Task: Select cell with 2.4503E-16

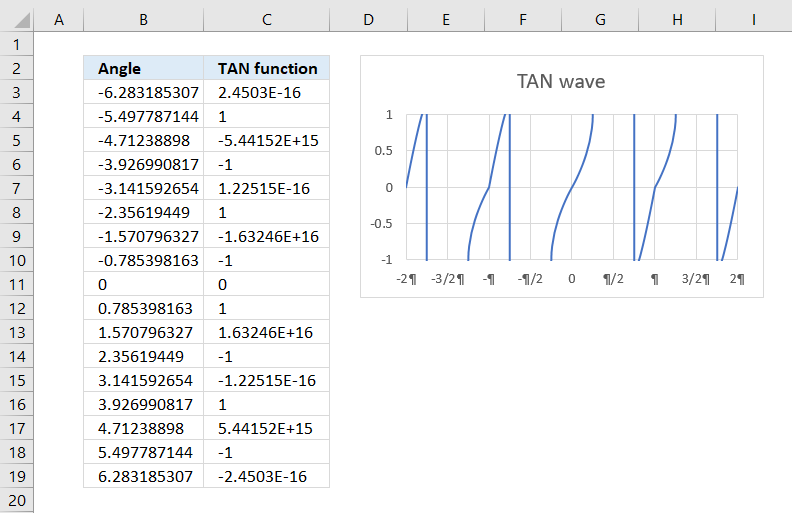Action: 267,92
